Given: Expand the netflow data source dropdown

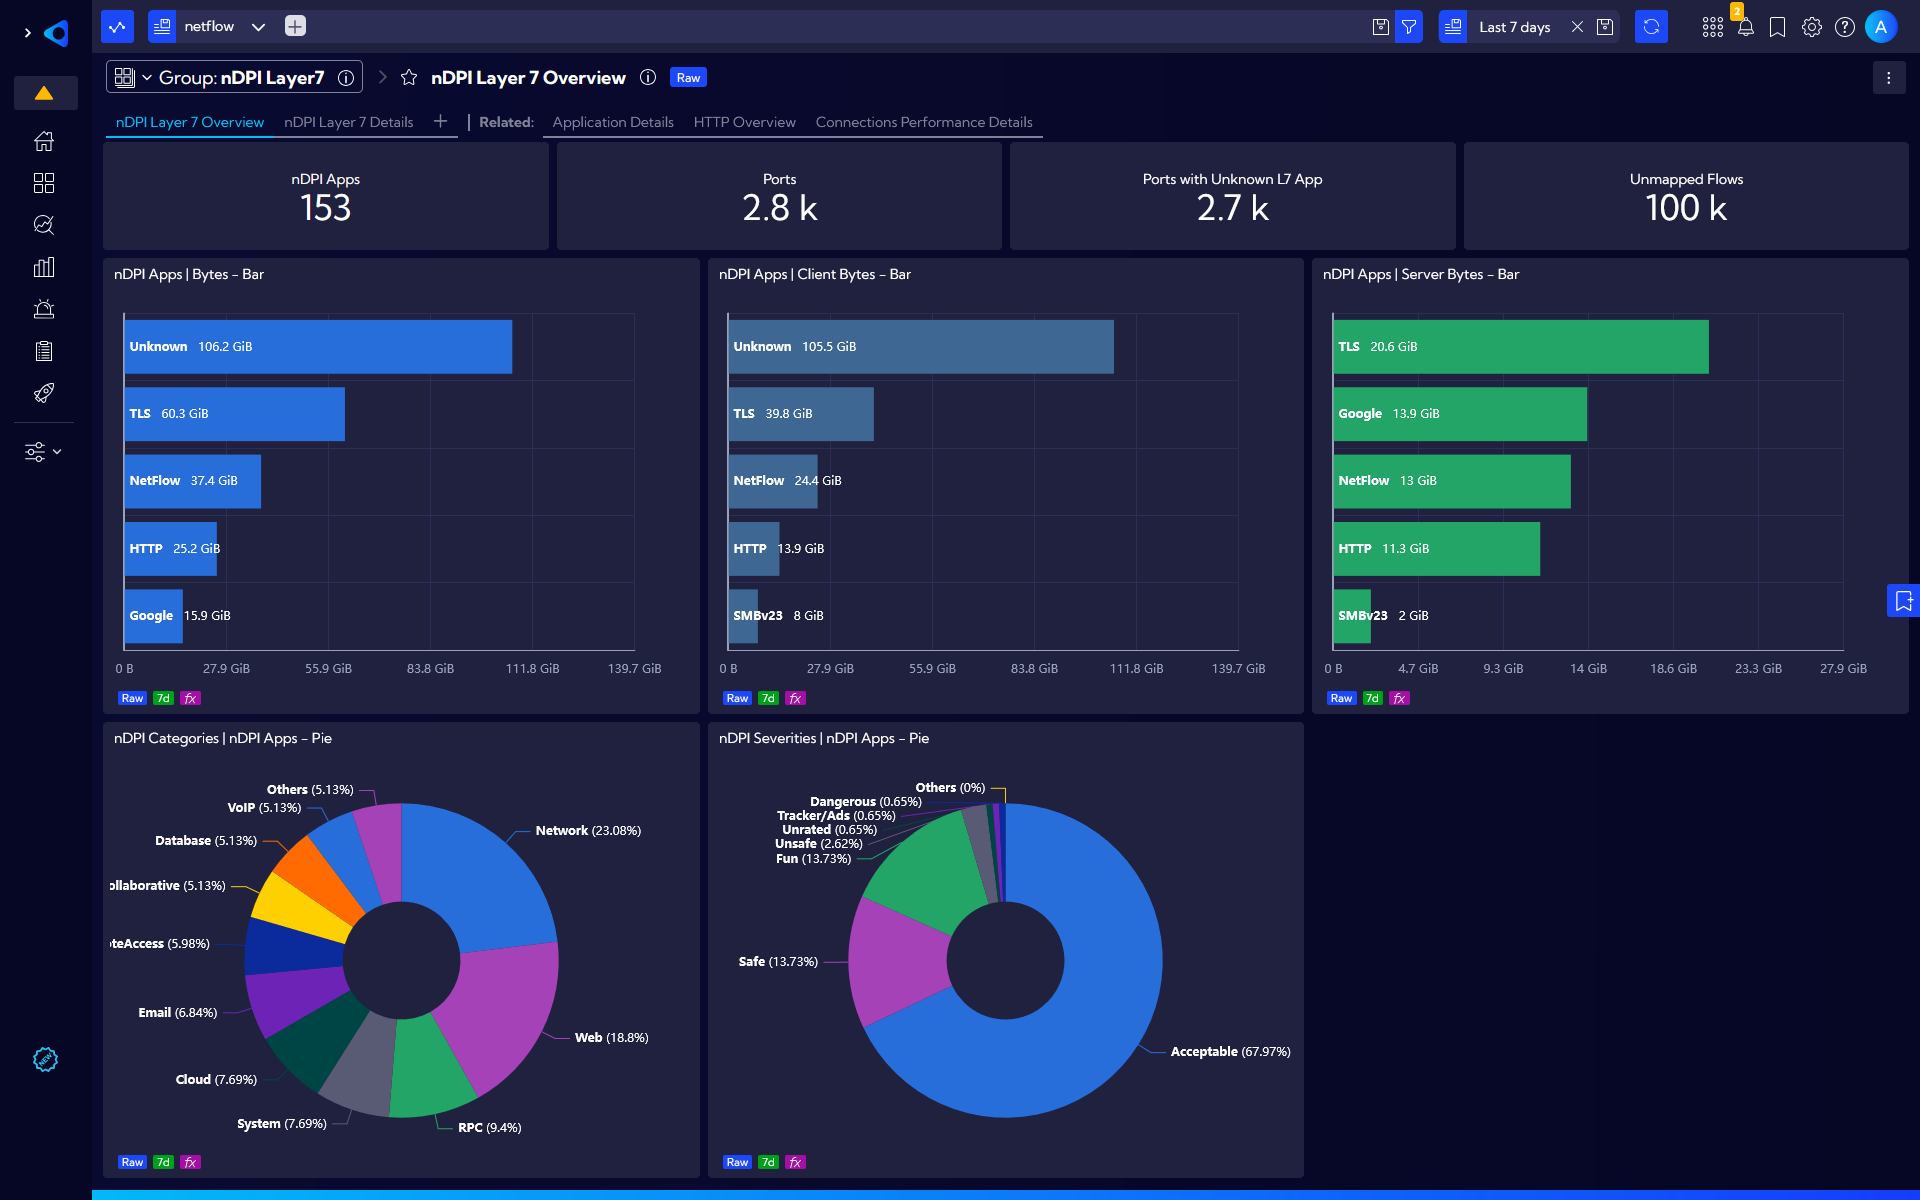Looking at the screenshot, I should pyautogui.click(x=258, y=27).
